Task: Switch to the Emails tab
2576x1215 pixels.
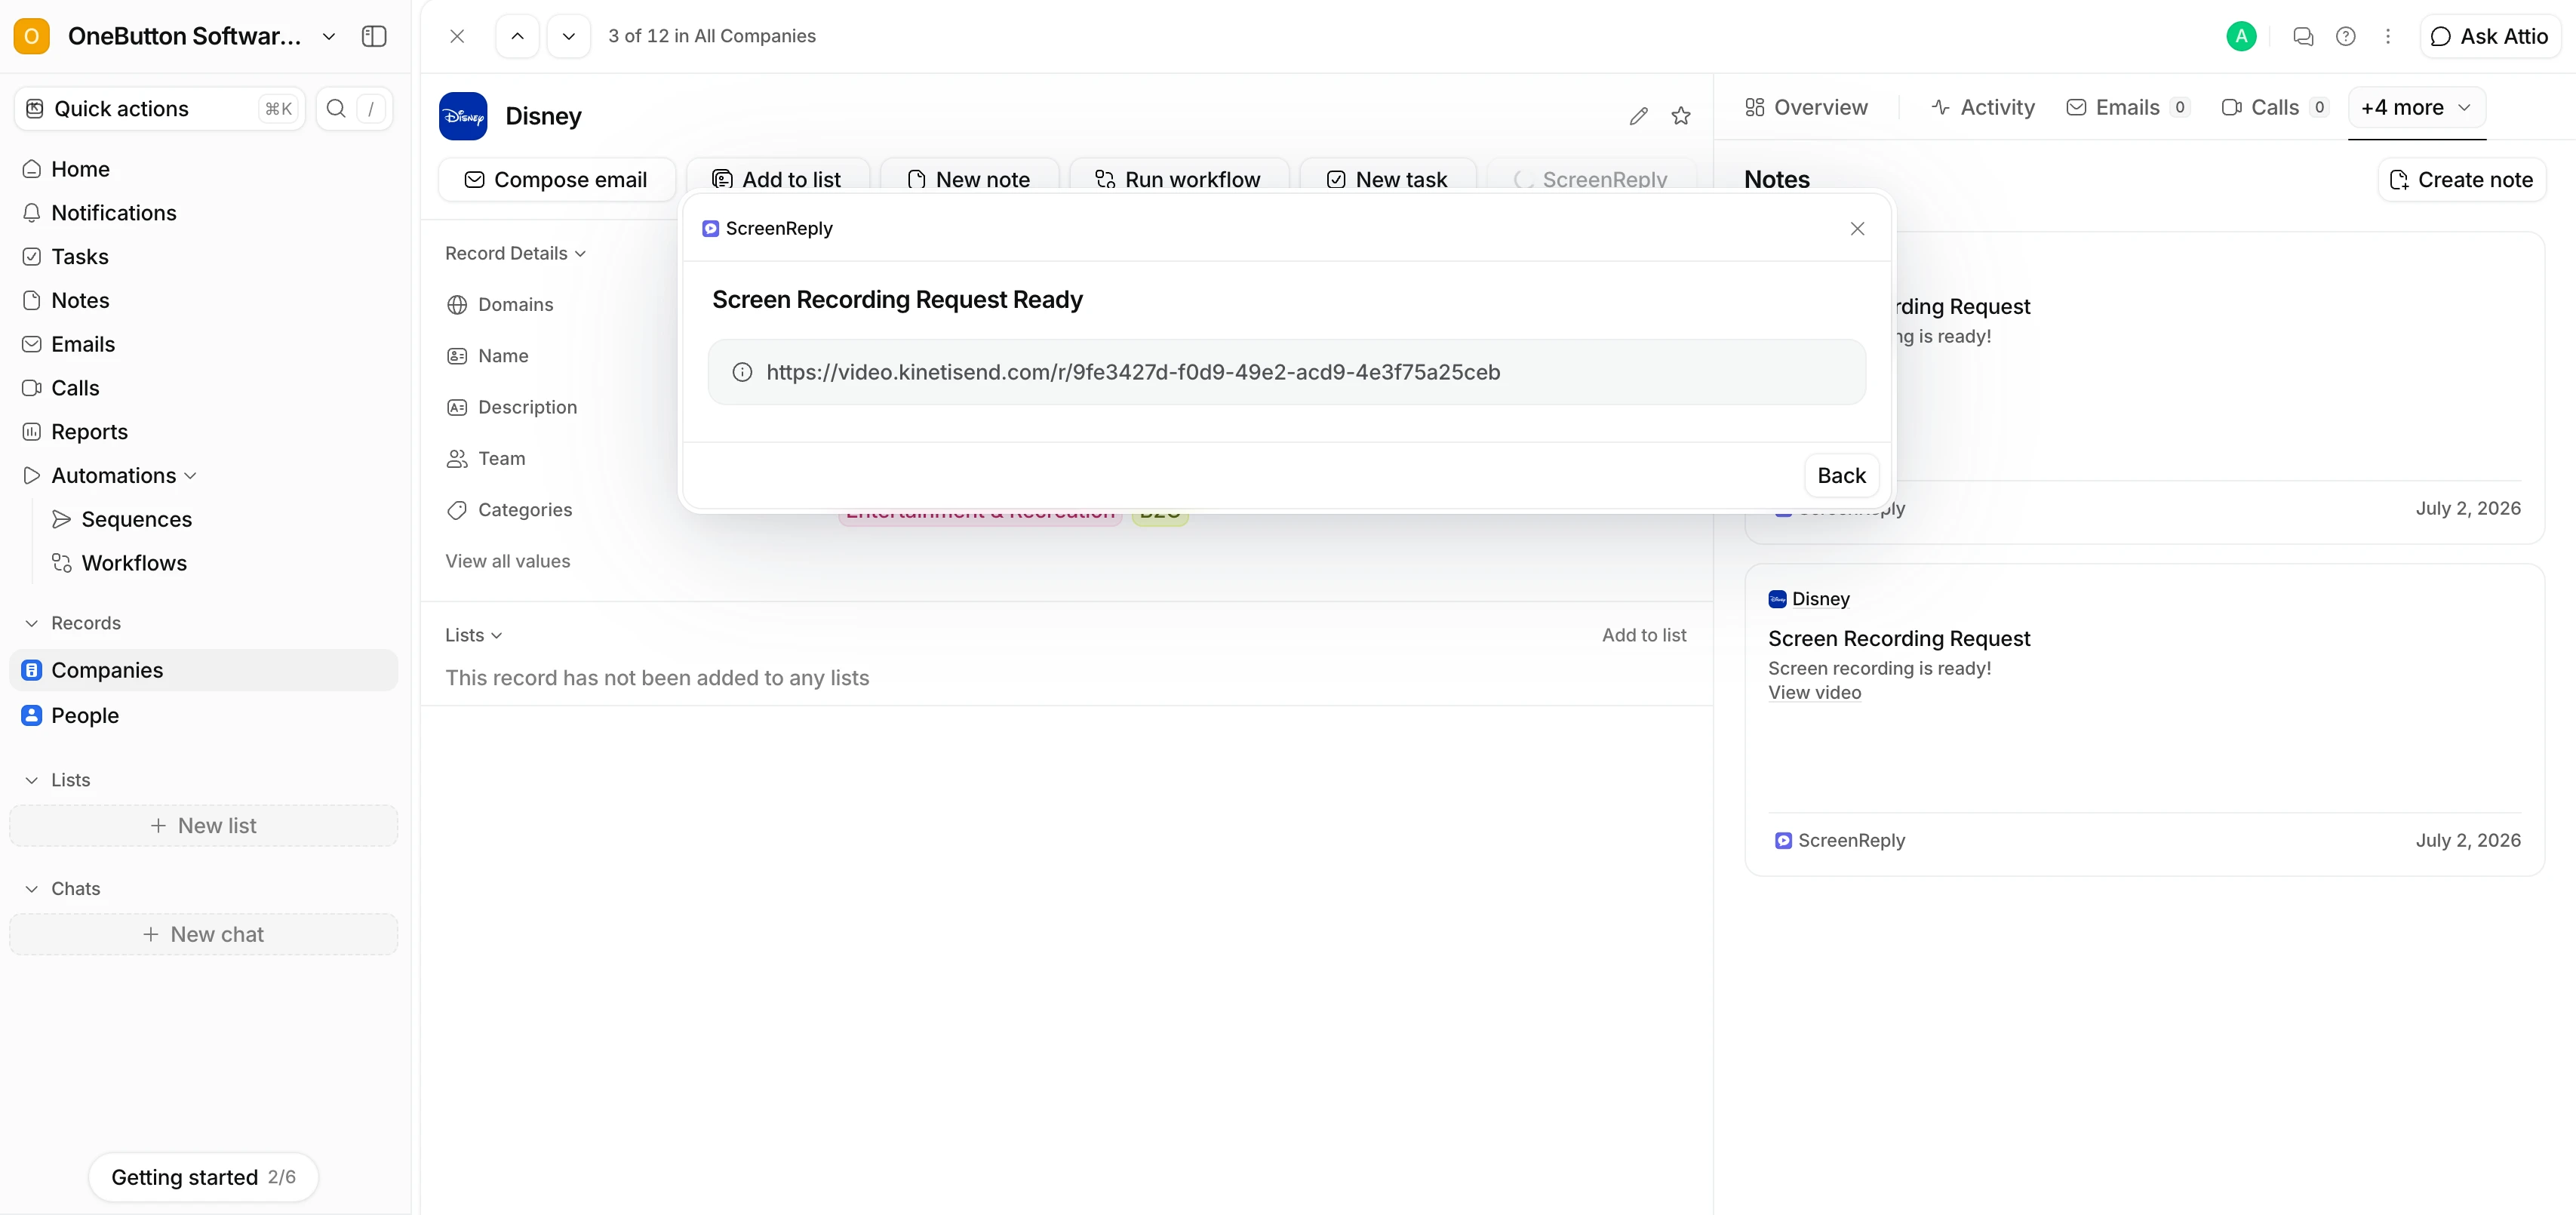Action: tap(2128, 107)
